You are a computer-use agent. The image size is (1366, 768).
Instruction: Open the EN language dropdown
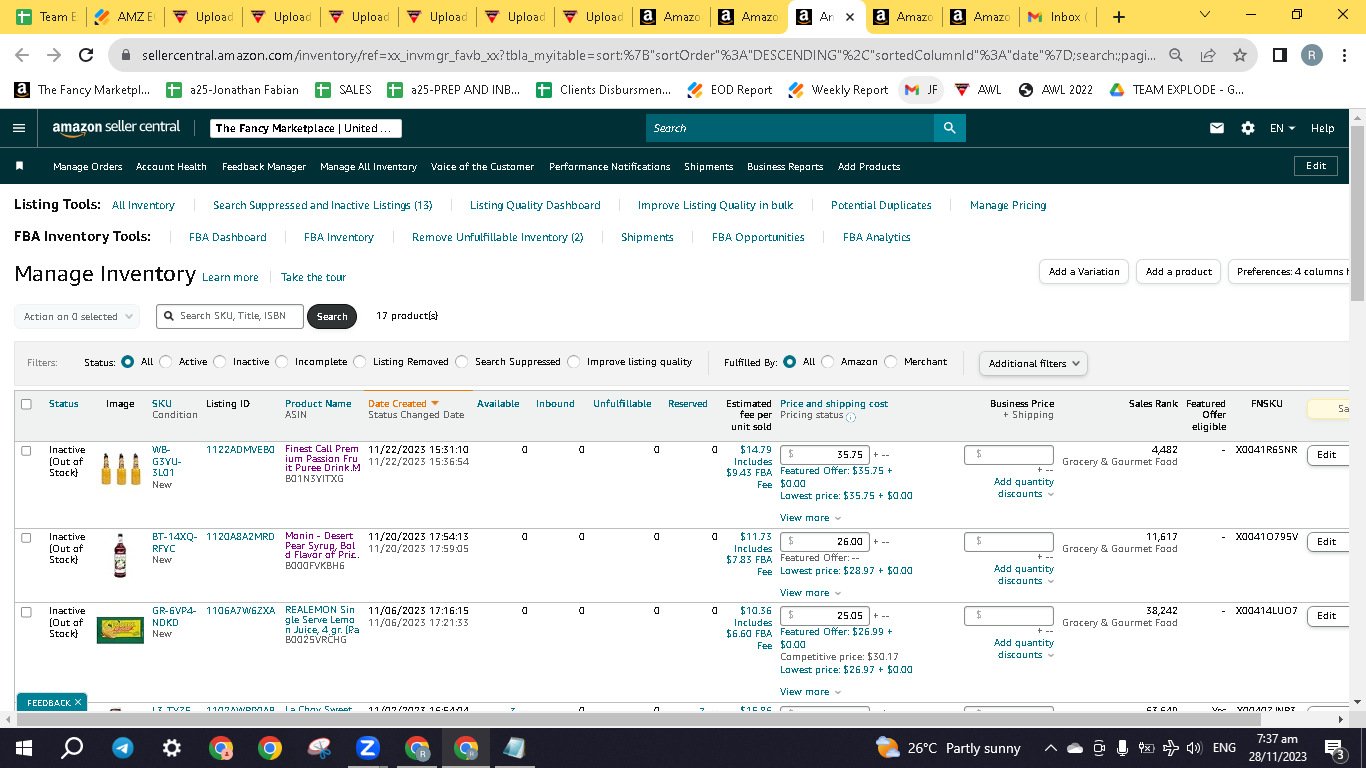click(x=1282, y=128)
